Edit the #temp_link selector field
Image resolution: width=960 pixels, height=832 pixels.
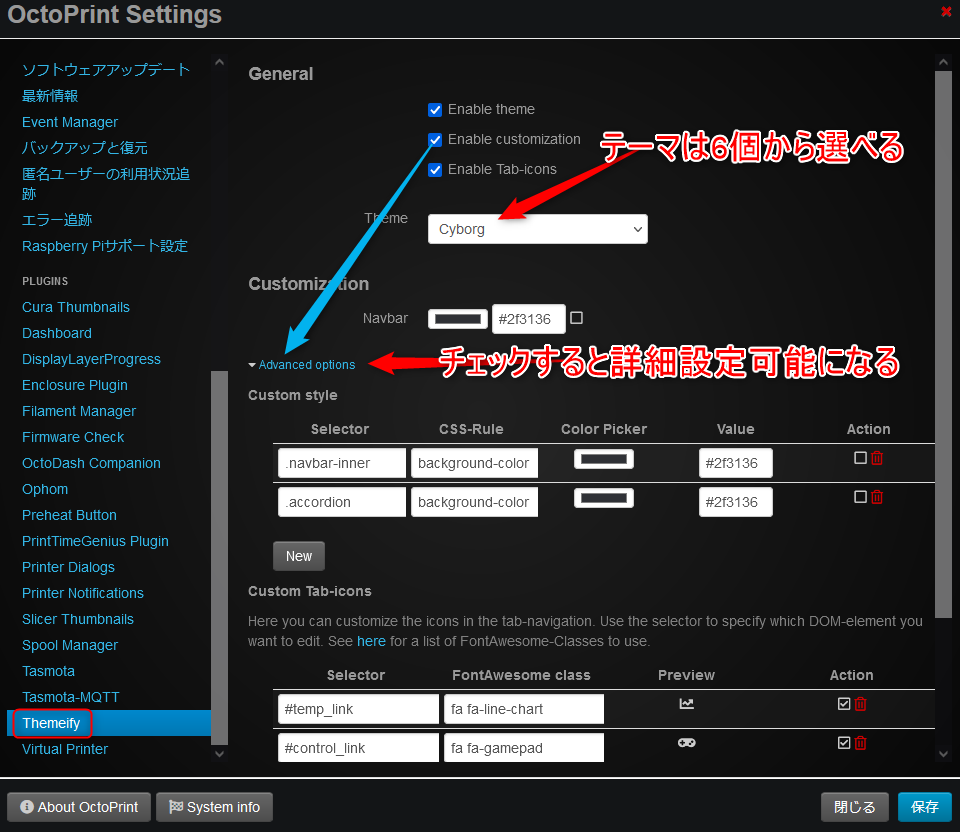[x=358, y=709]
